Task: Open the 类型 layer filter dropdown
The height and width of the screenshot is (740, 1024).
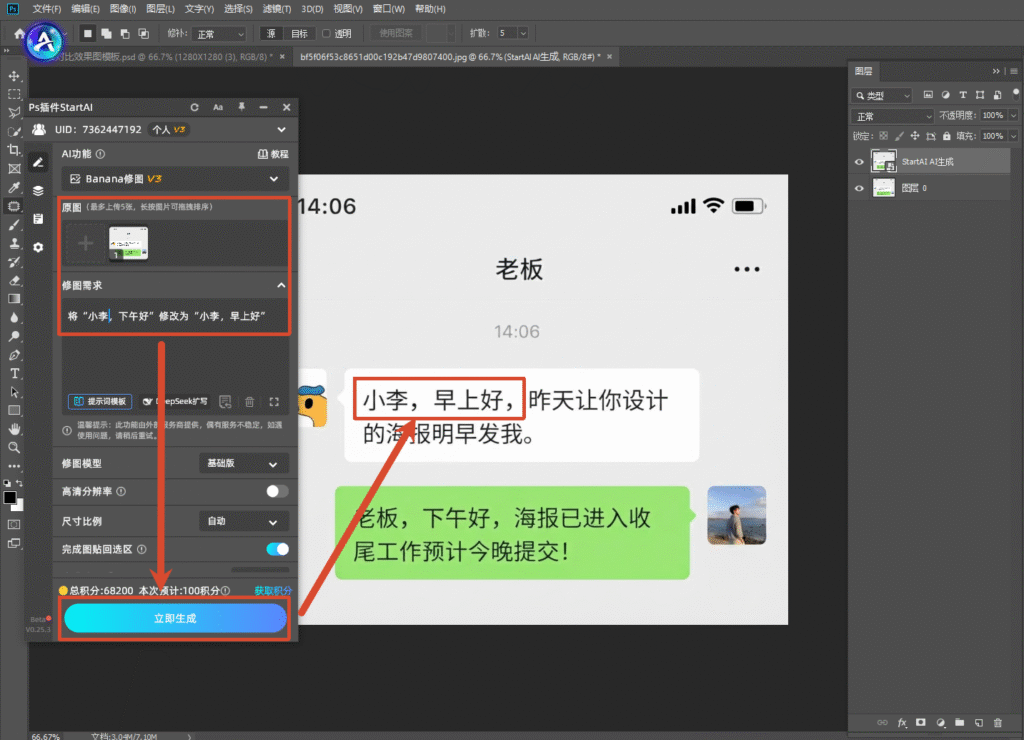Action: (x=882, y=95)
